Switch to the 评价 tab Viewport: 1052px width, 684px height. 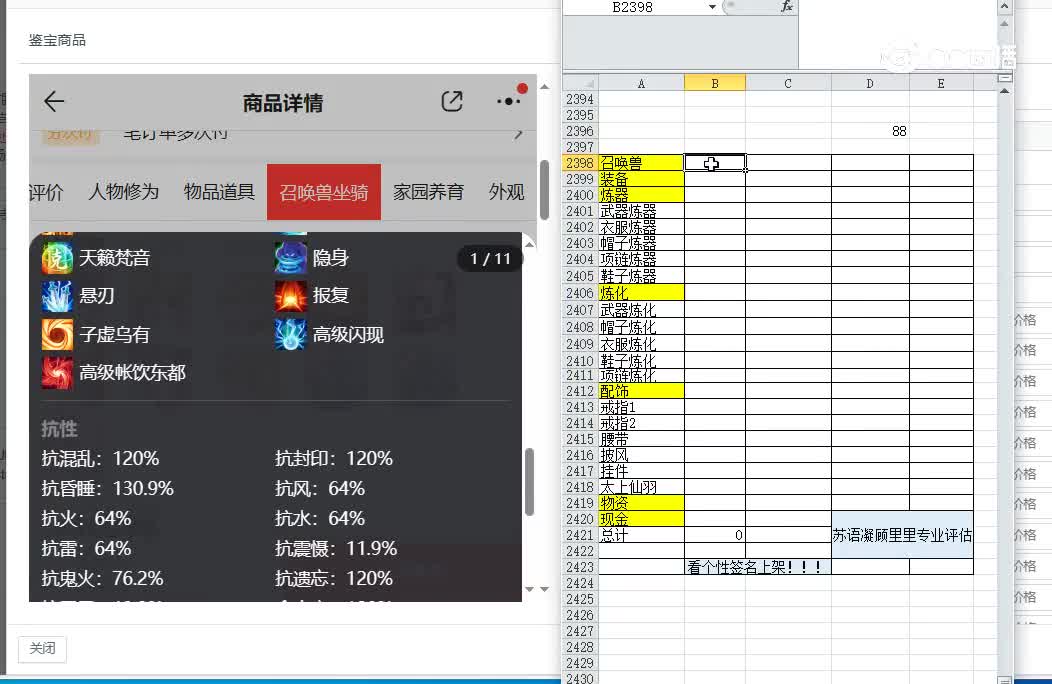coord(46,192)
